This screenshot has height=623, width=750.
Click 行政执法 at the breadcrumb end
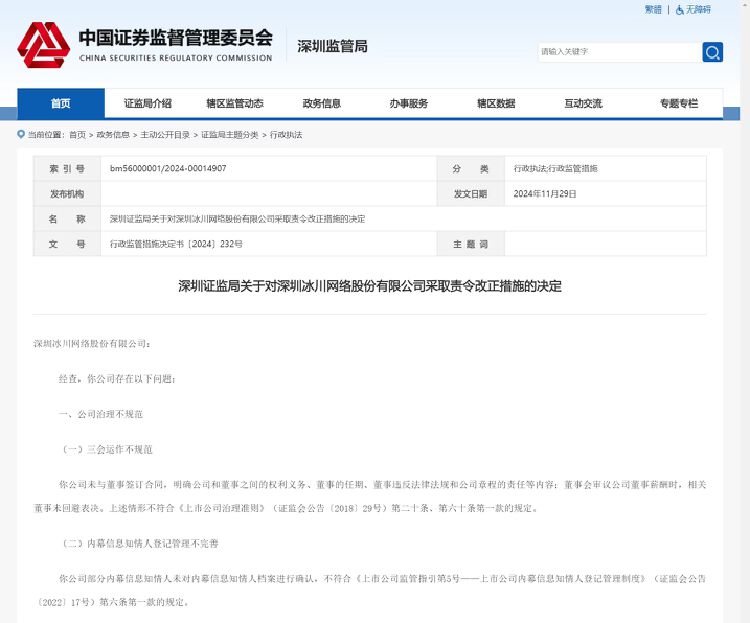[285, 135]
